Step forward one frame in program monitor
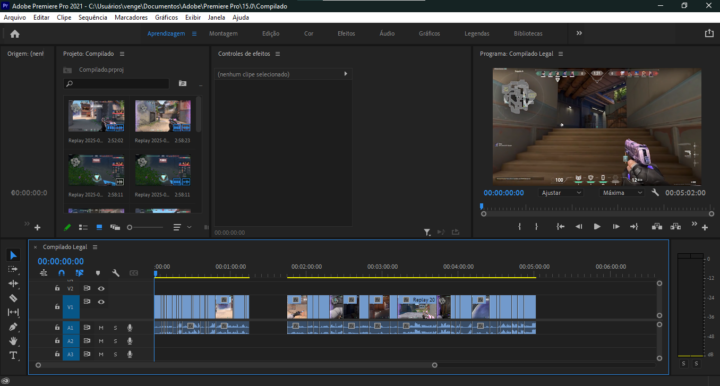 point(615,226)
